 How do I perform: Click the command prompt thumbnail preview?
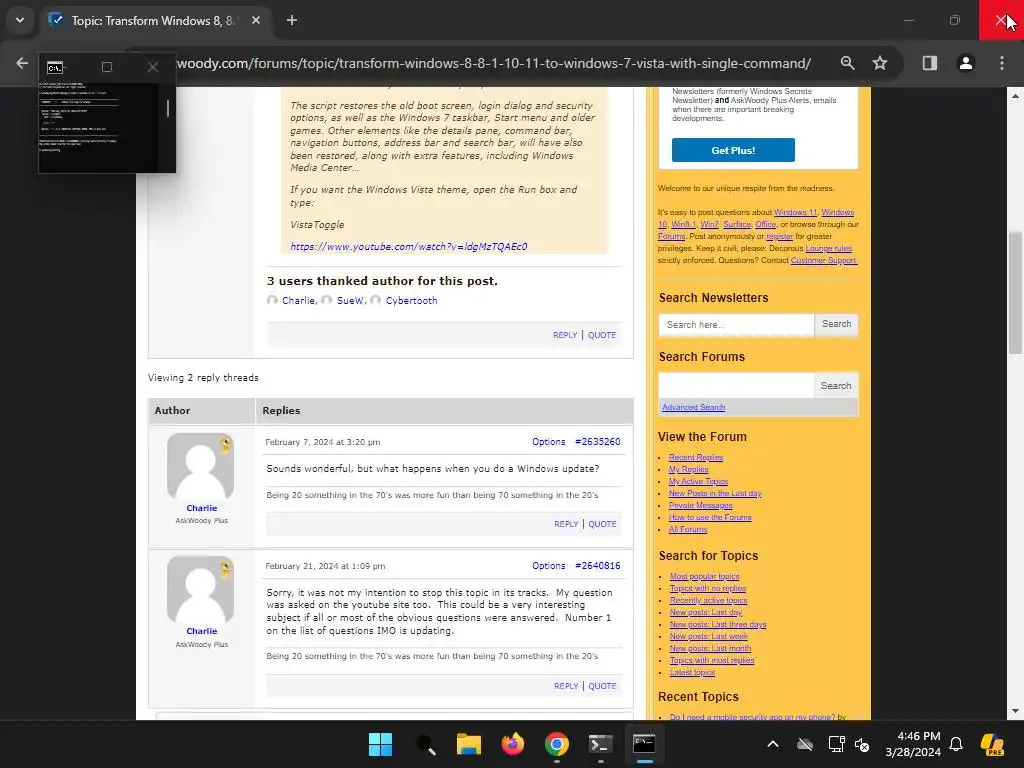pyautogui.click(x=98, y=127)
